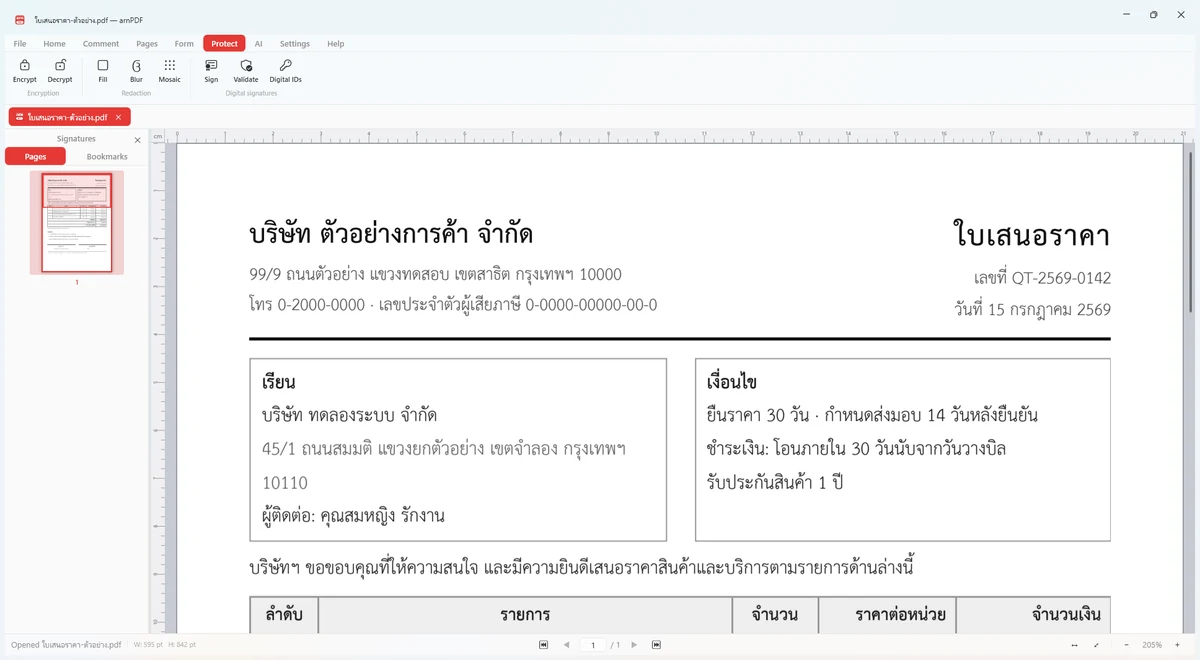Viewport: 1200px width, 660px height.
Task: Choose the Blur redaction tool
Action: pyautogui.click(x=136, y=70)
